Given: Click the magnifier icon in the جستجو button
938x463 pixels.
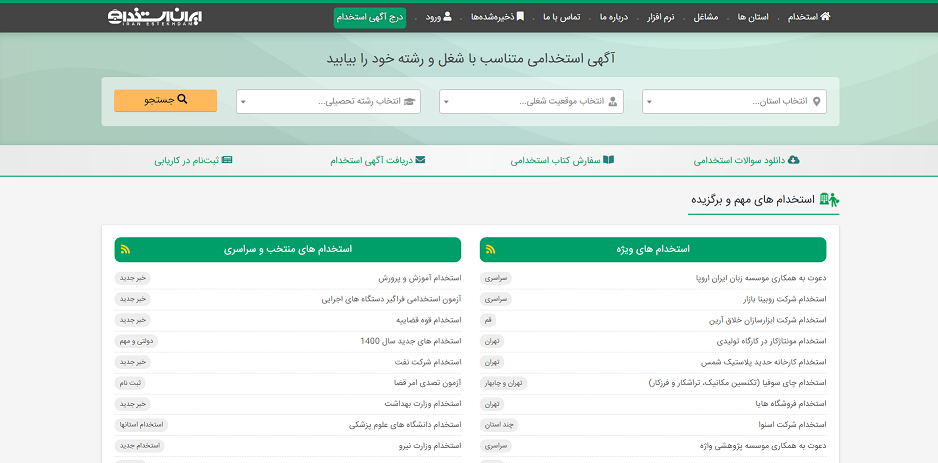Looking at the screenshot, I should [x=182, y=100].
